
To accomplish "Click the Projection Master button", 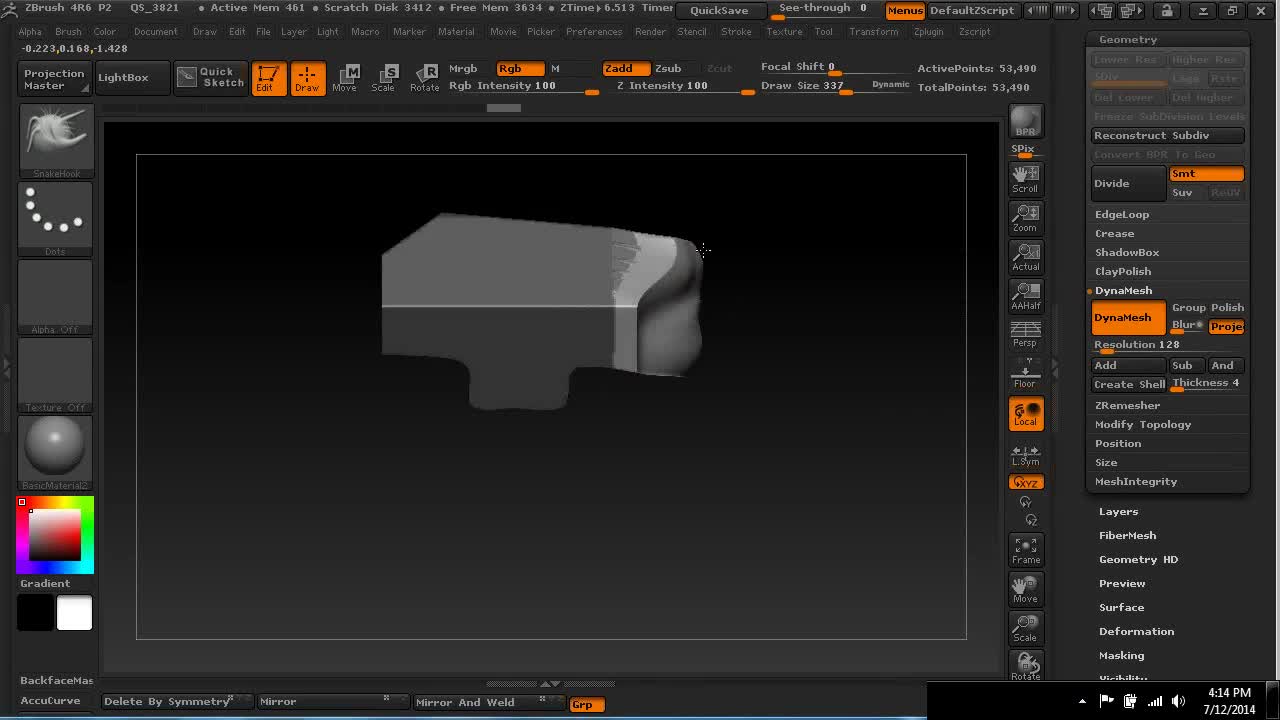I will coord(54,79).
